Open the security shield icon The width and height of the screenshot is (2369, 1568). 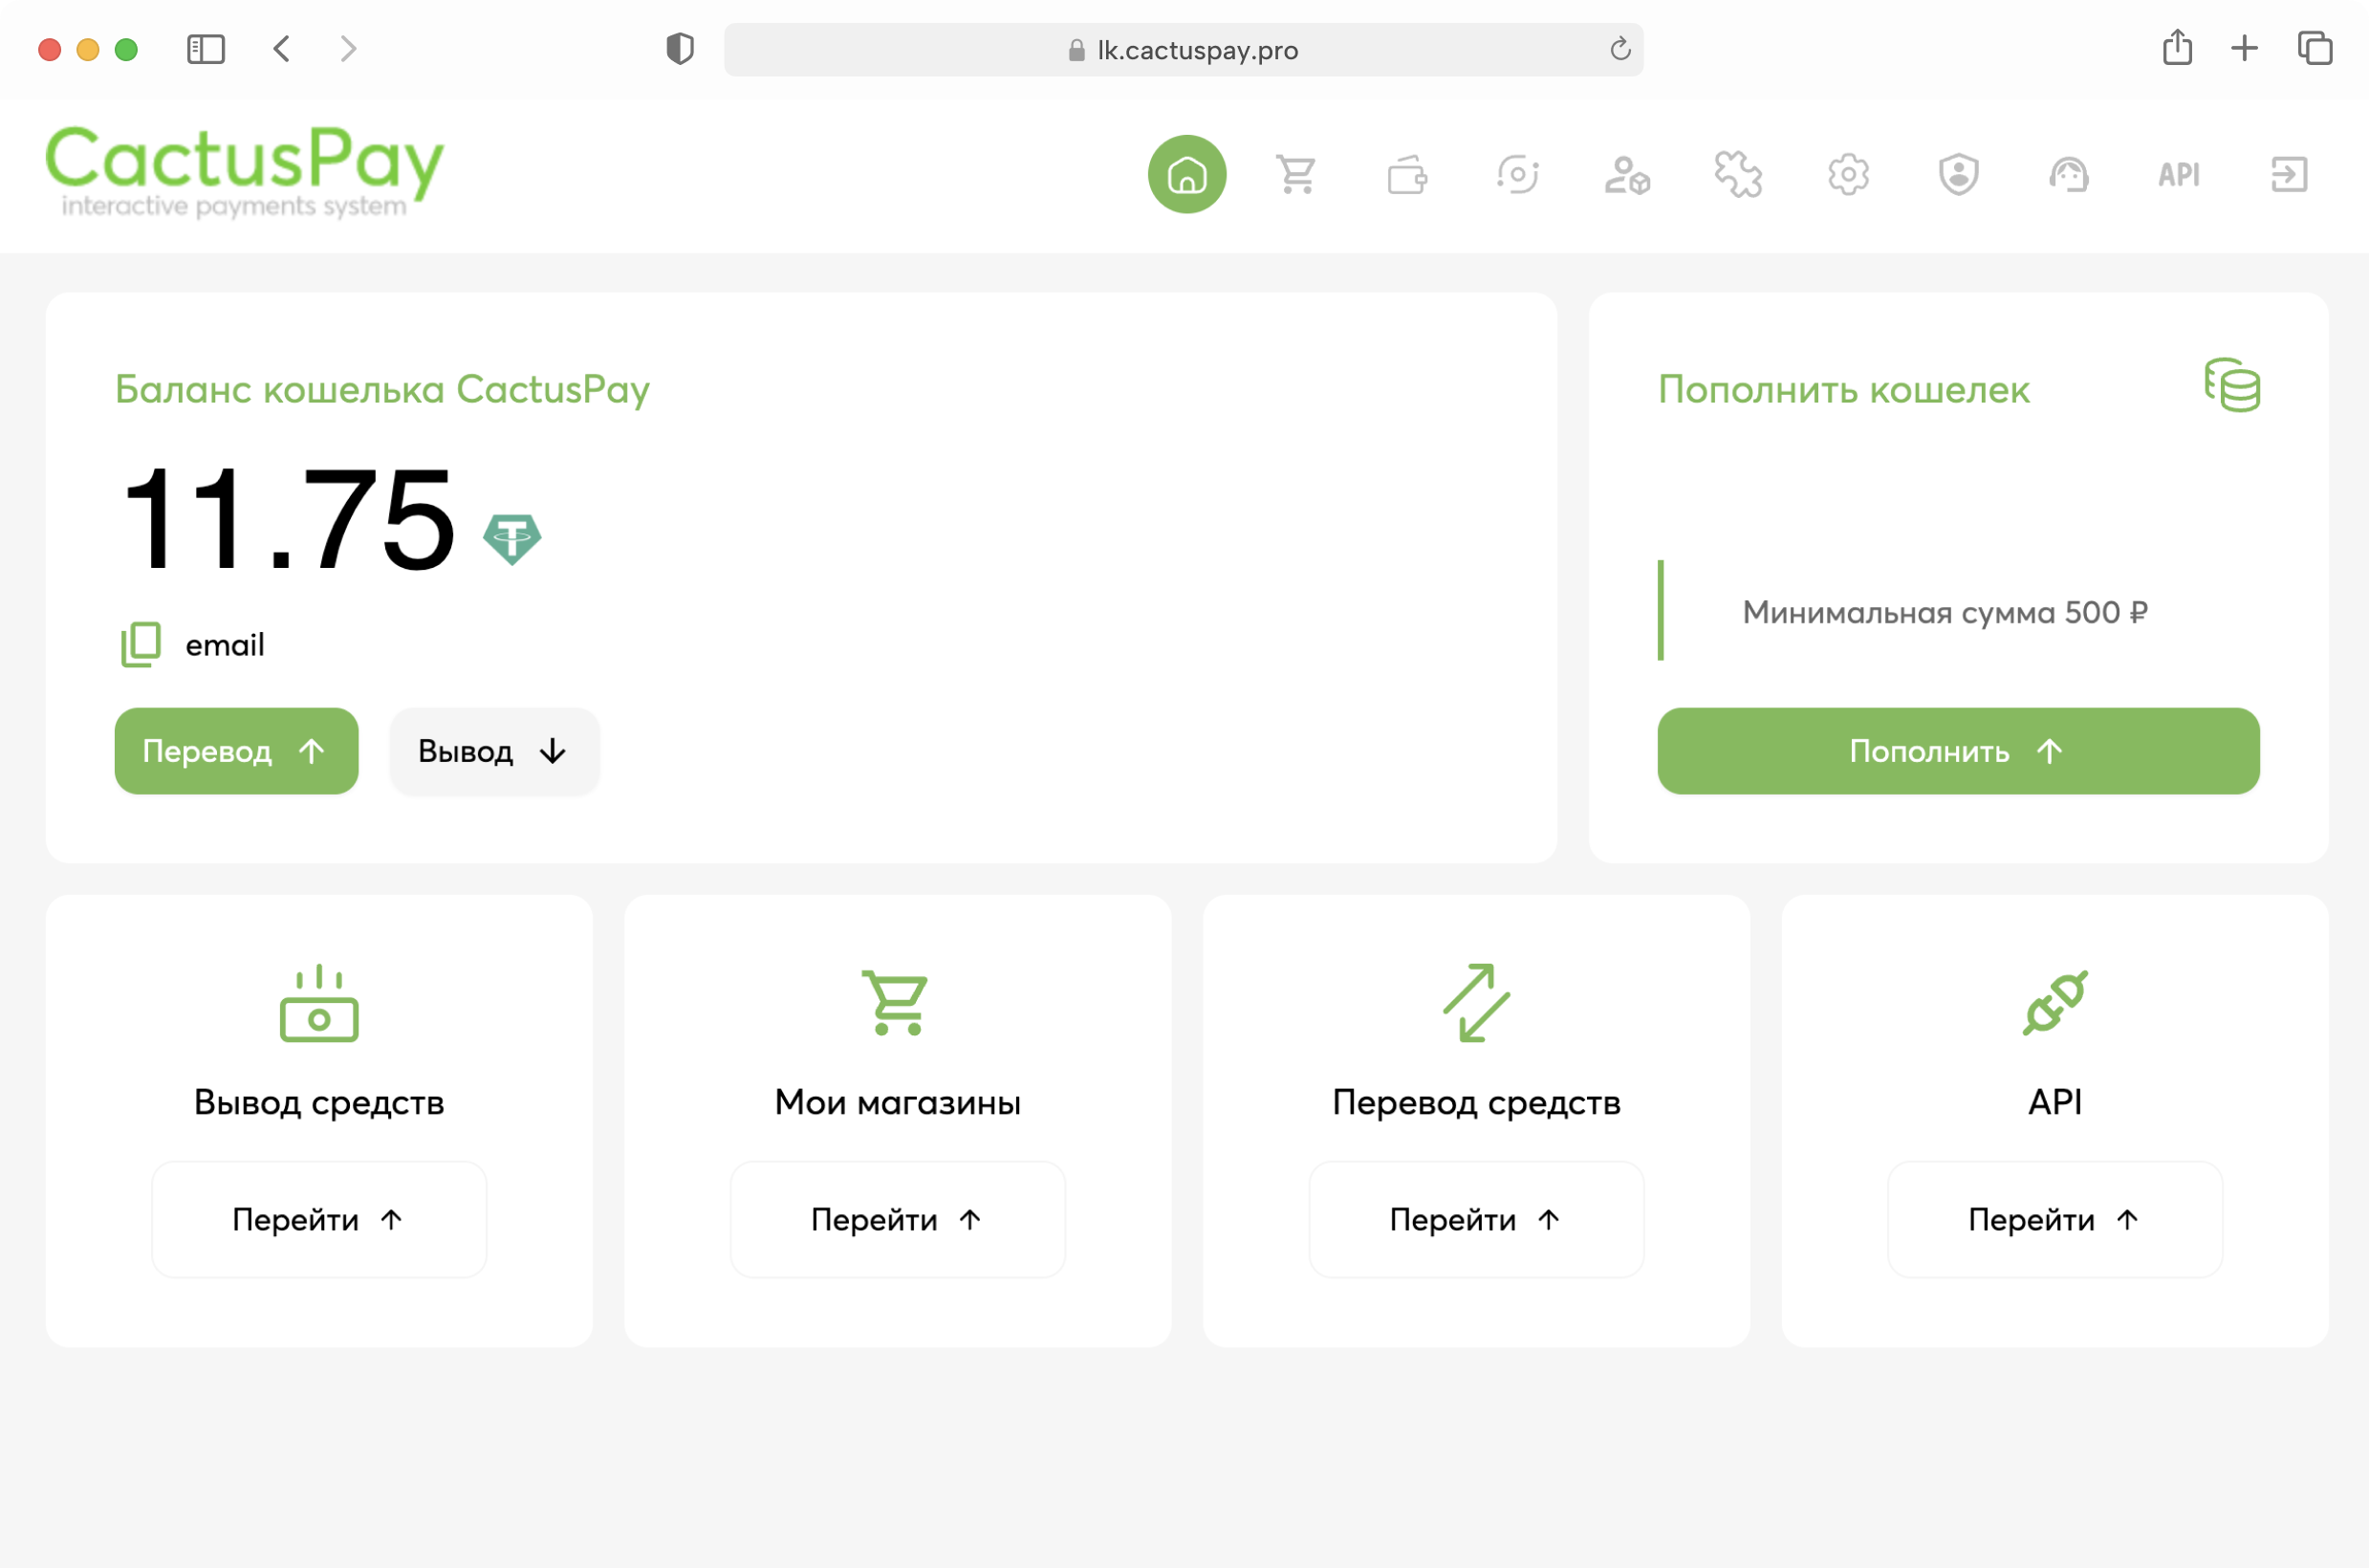[1957, 174]
